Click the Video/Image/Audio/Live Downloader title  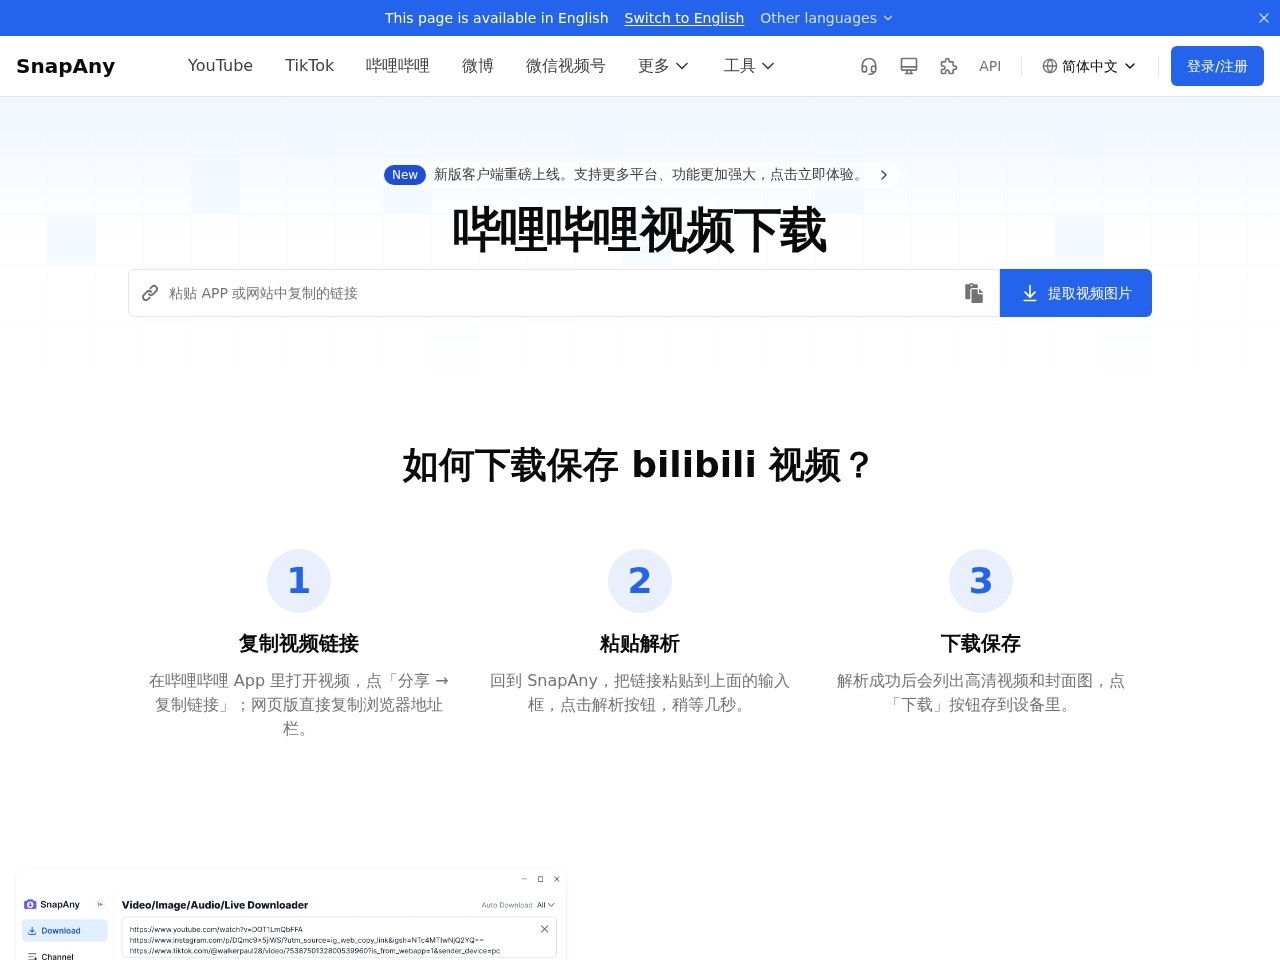tap(215, 905)
